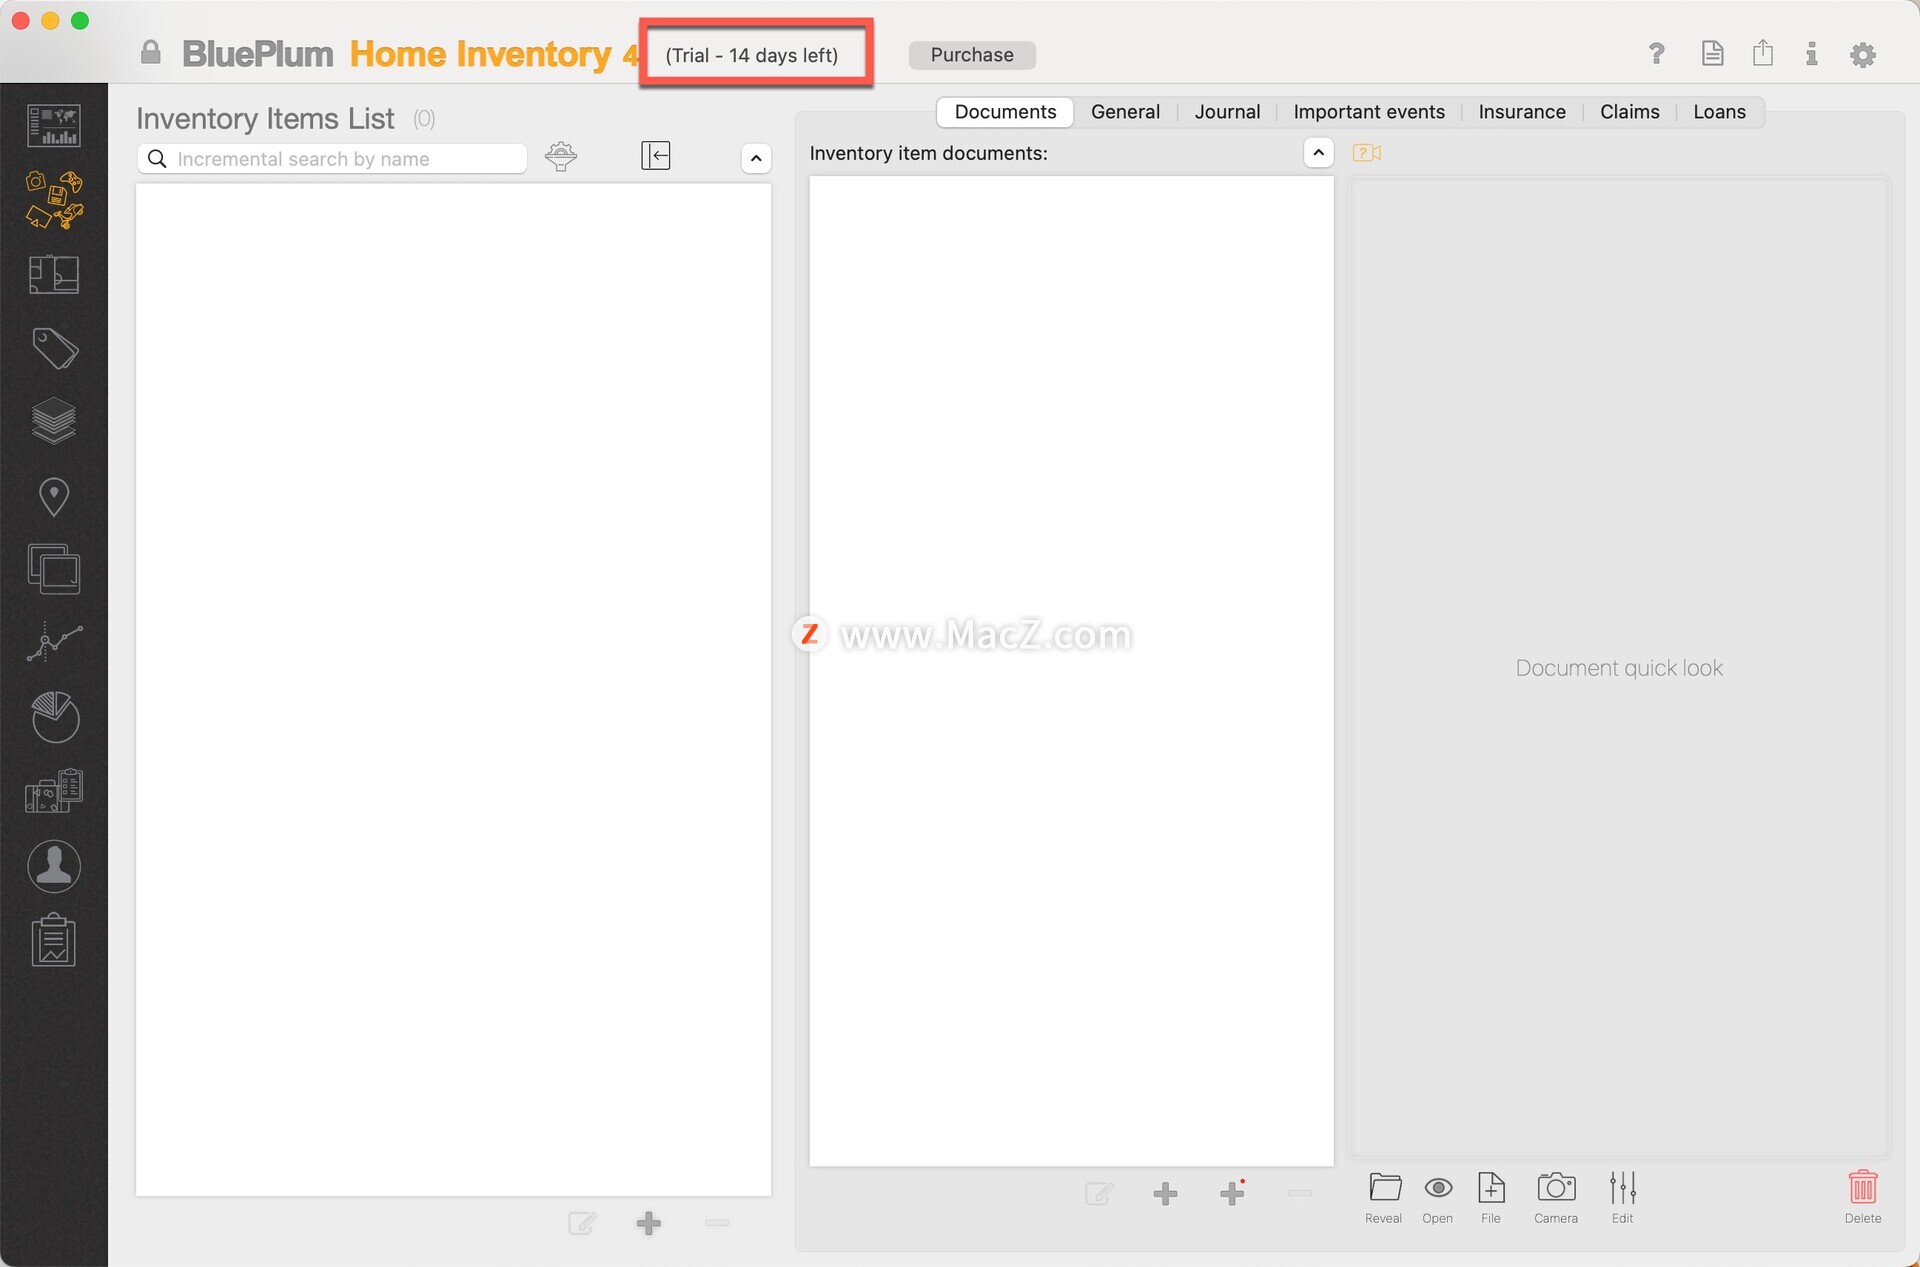Switch to the Journal tab
The image size is (1920, 1267).
(1227, 112)
